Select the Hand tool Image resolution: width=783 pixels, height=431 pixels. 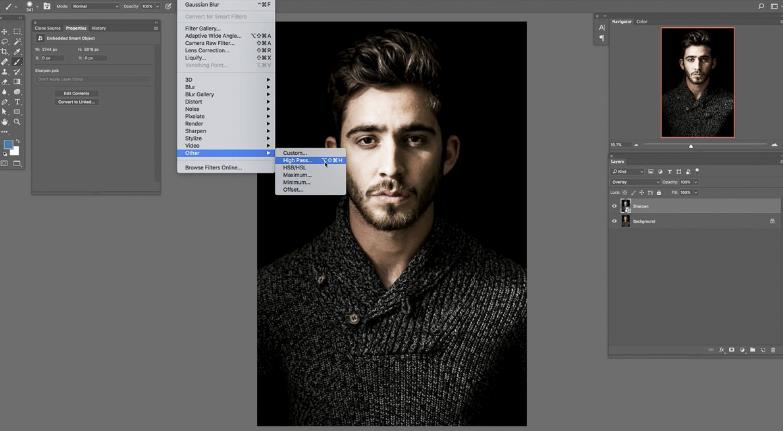[4, 122]
